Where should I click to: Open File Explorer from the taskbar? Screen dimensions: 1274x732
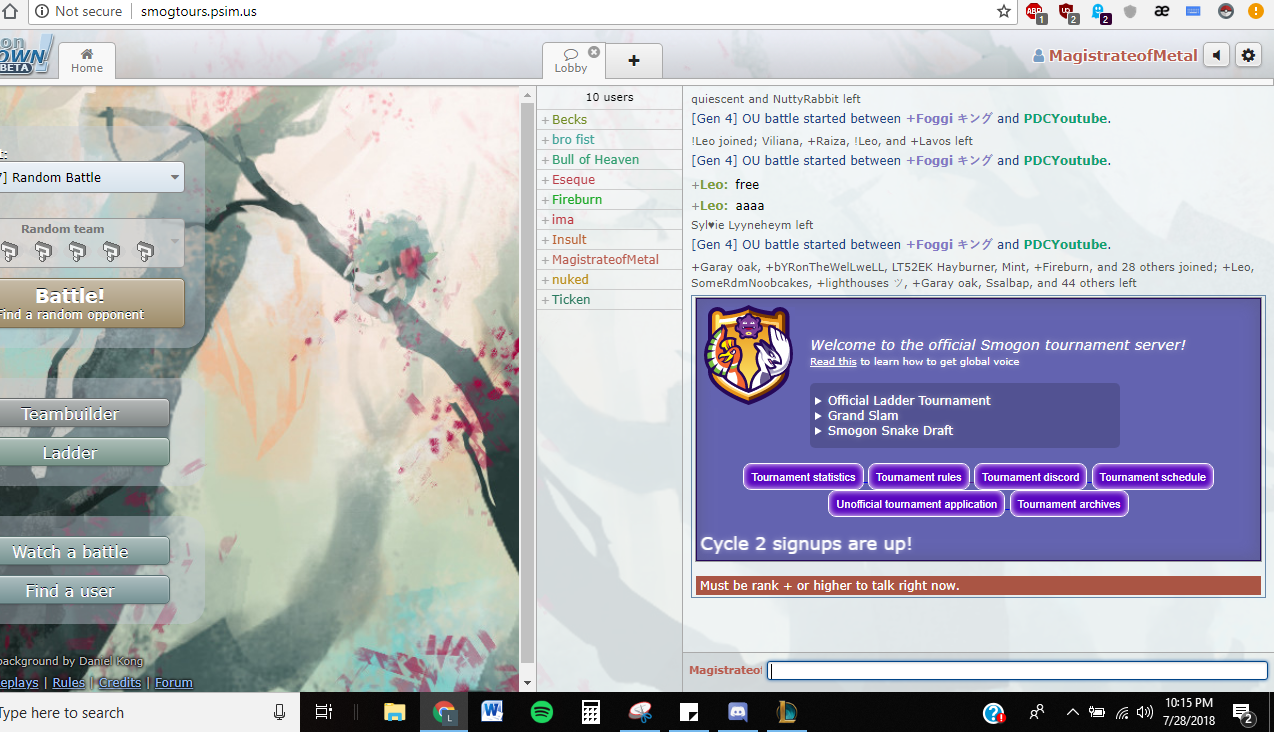click(395, 712)
